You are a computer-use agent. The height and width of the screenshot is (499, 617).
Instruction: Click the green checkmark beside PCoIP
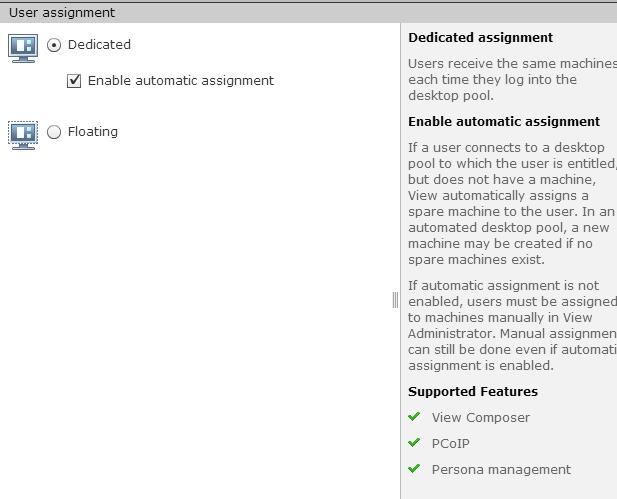pos(414,443)
